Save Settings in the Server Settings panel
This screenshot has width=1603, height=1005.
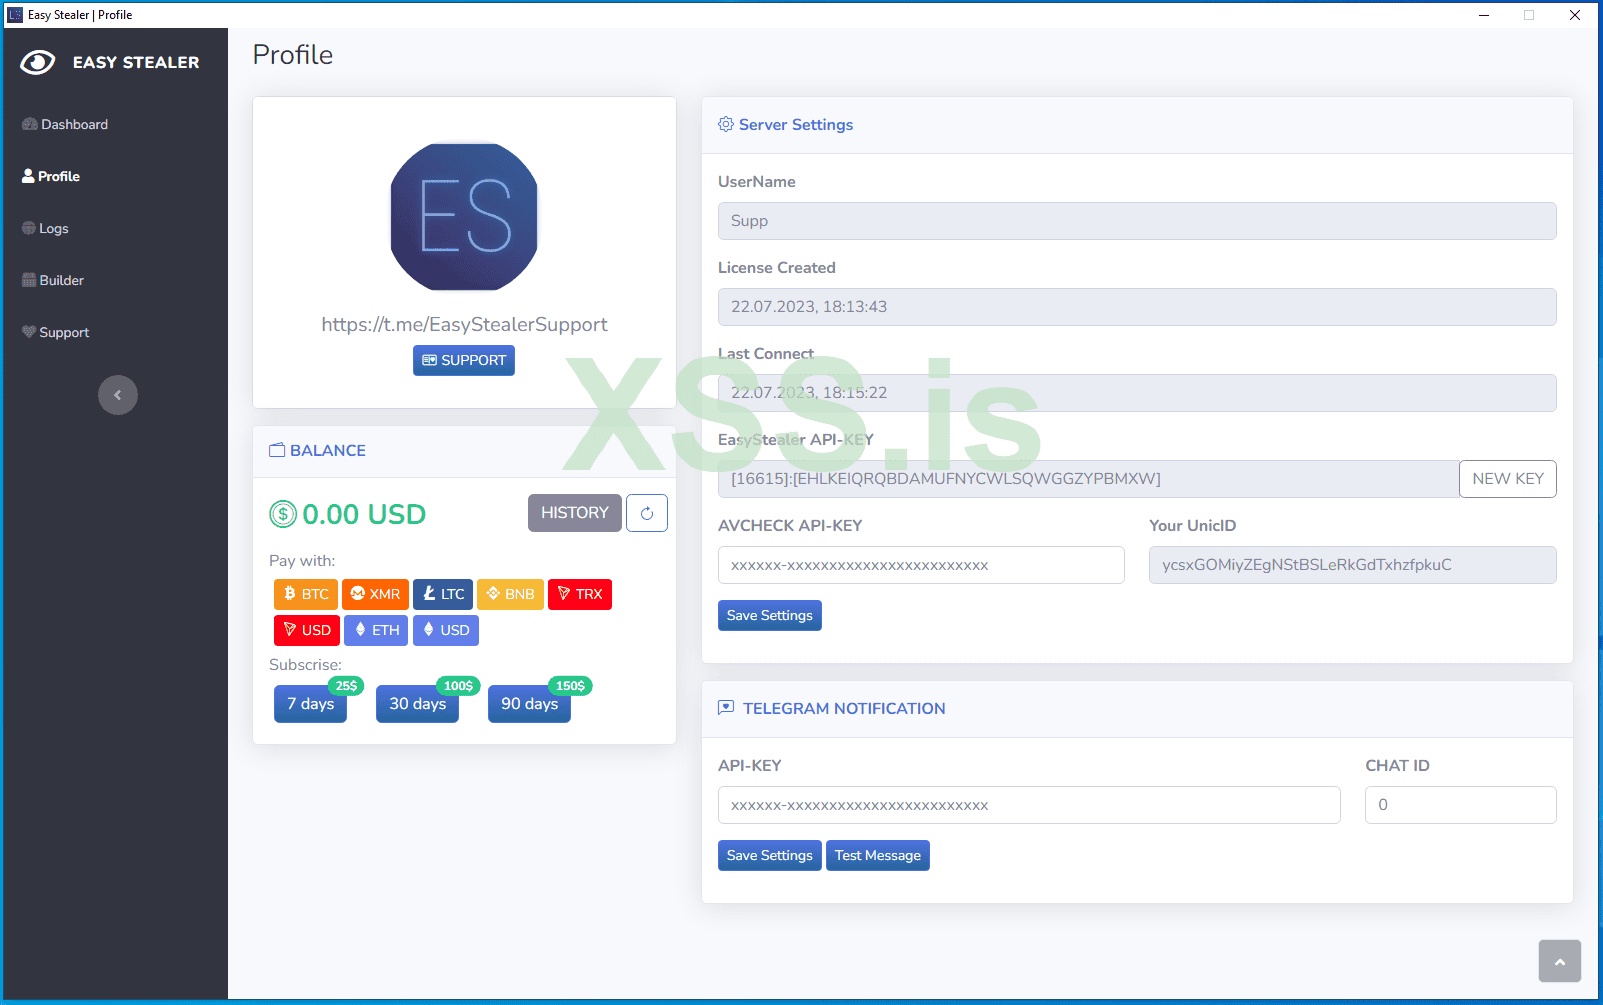[770, 616]
